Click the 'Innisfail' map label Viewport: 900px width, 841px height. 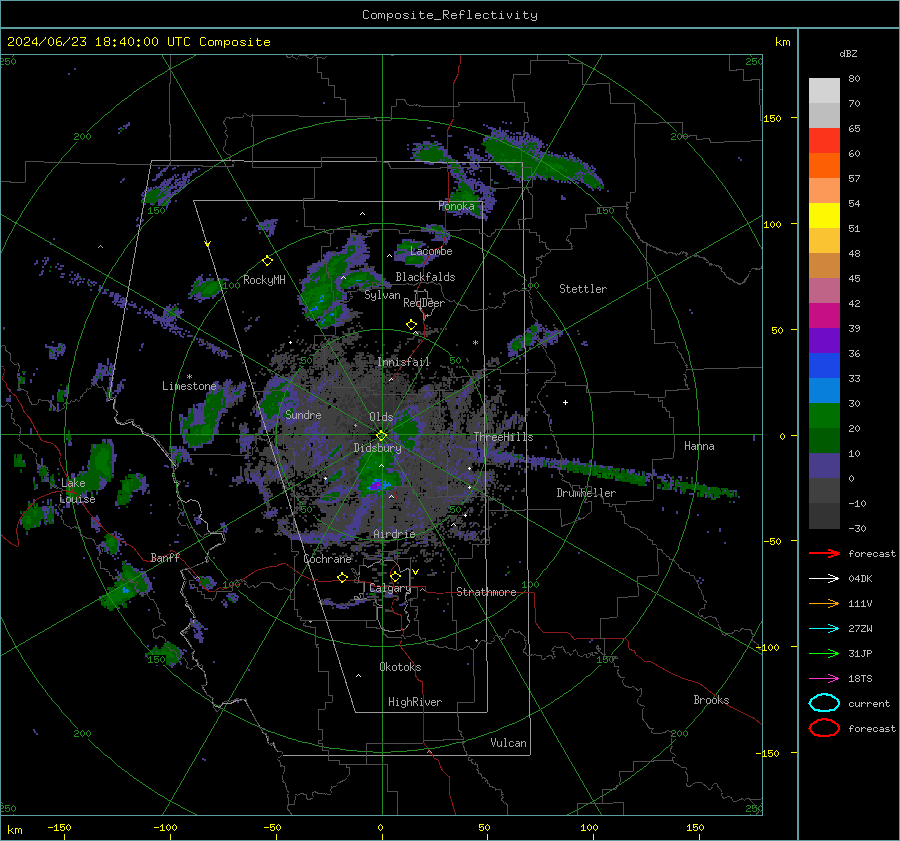coord(403,362)
